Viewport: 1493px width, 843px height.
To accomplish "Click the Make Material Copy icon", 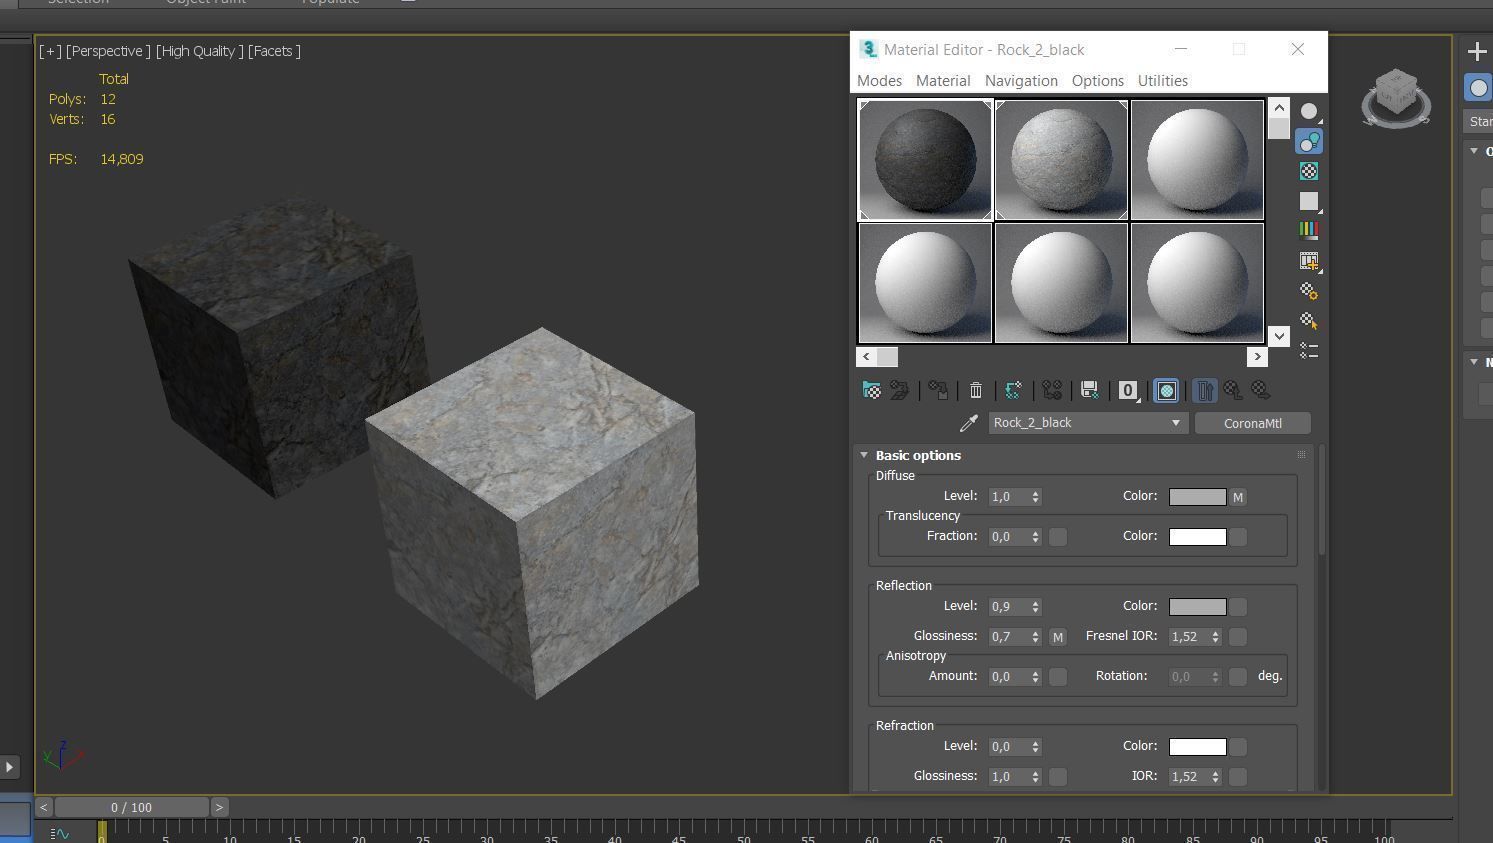I will coord(1013,390).
